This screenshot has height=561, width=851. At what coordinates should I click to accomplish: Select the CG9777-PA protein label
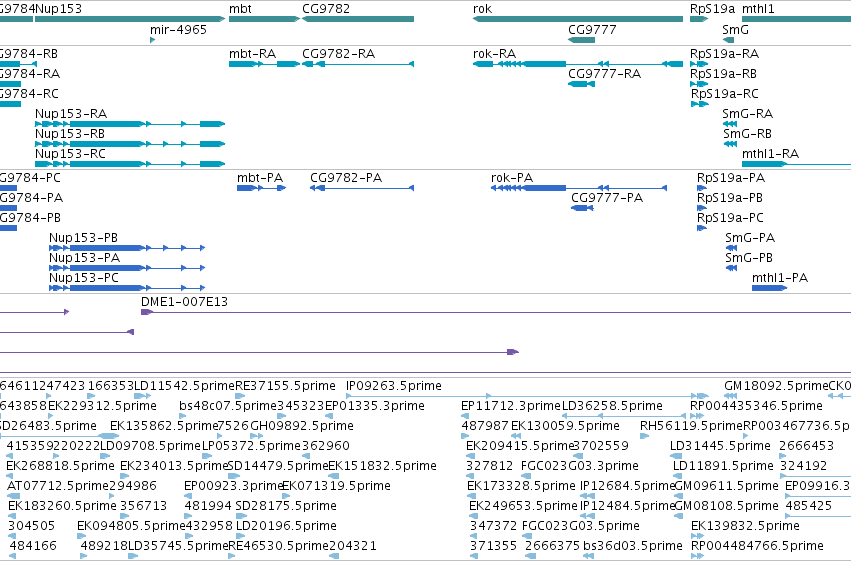(607, 198)
